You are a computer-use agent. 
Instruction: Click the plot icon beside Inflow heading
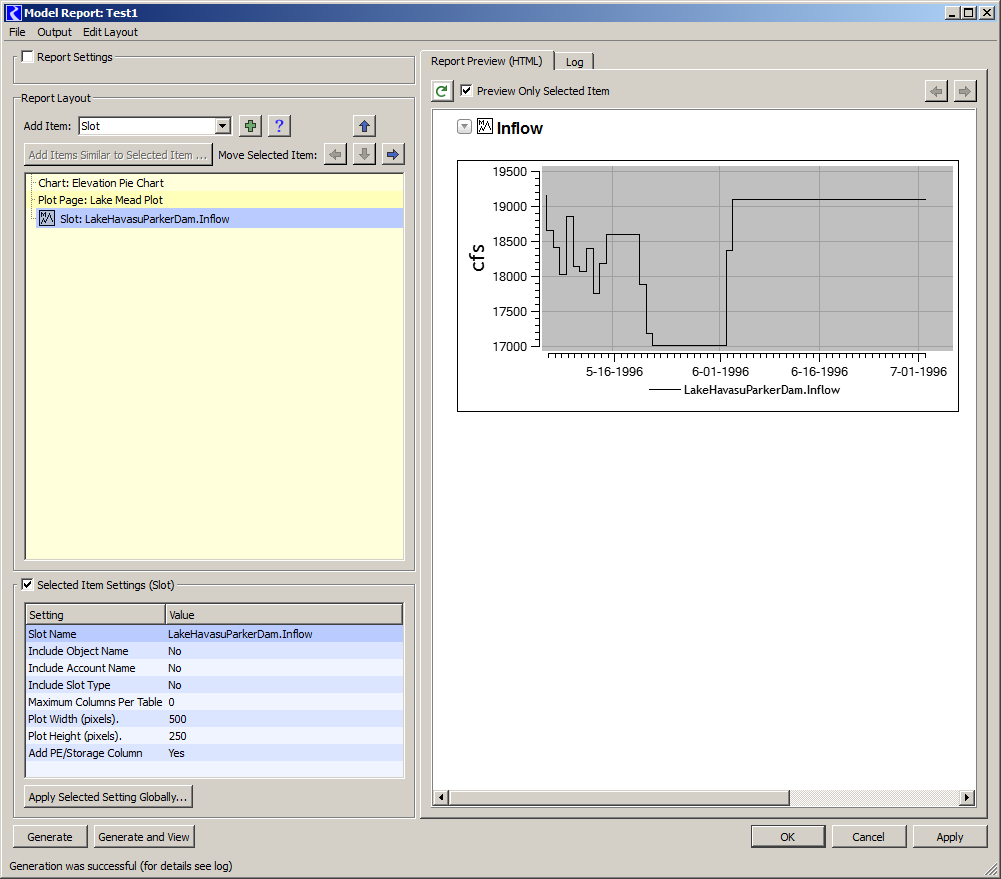point(485,126)
